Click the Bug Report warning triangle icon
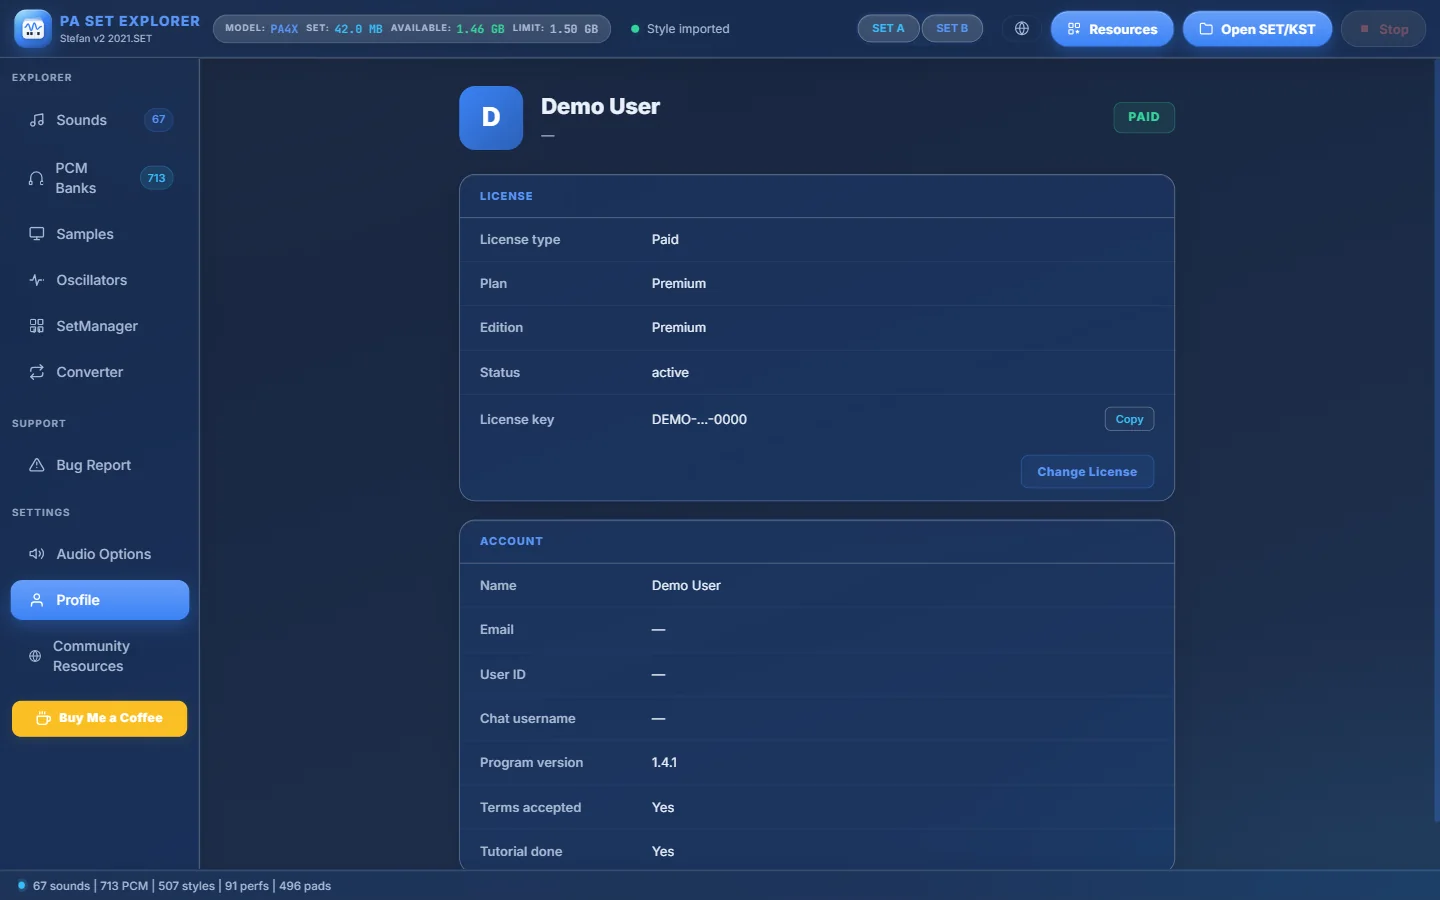The width and height of the screenshot is (1440, 900). (37, 465)
